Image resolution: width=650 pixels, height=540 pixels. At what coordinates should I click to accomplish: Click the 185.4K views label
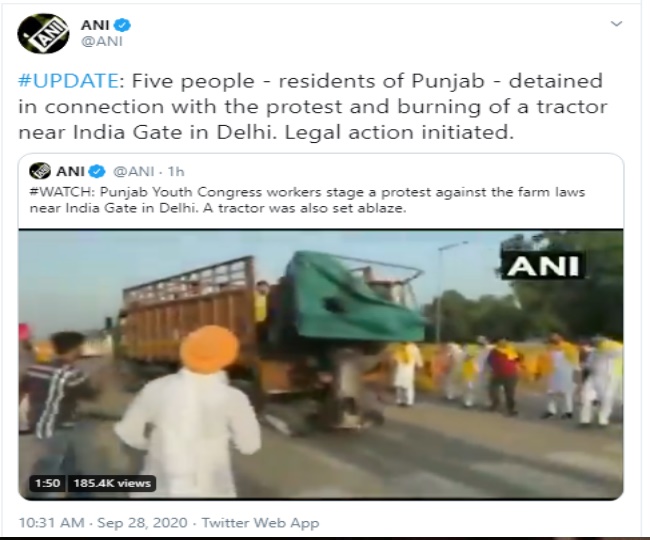[x=112, y=483]
